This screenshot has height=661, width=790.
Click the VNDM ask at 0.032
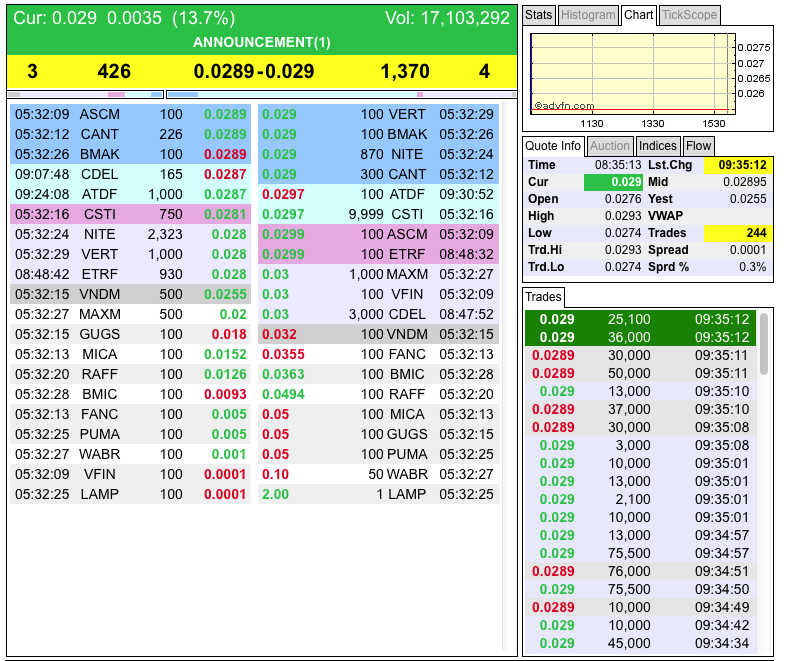pyautogui.click(x=378, y=334)
